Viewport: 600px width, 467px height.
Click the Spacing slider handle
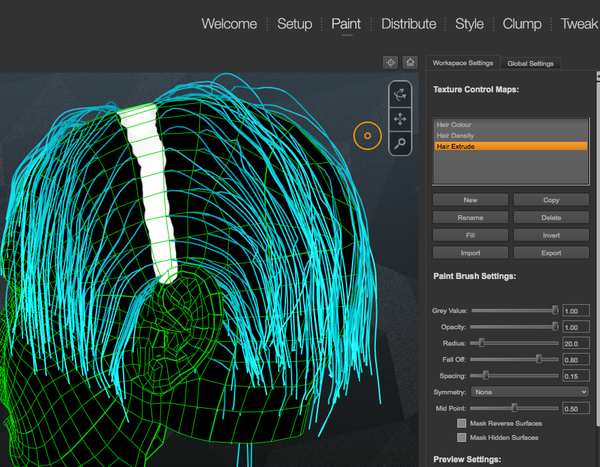[486, 376]
